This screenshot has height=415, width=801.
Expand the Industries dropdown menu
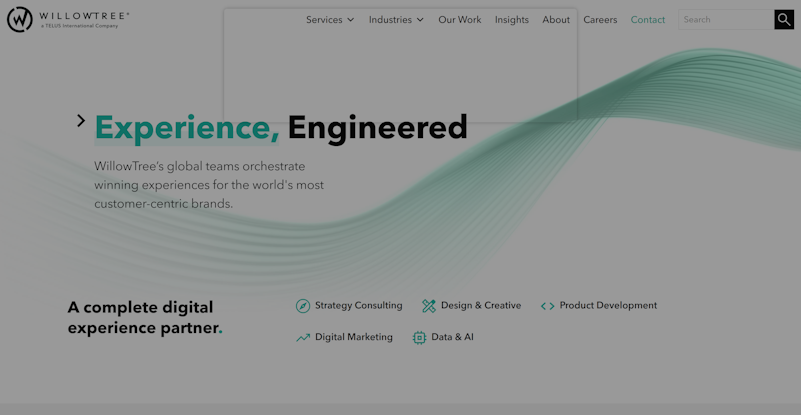(396, 19)
